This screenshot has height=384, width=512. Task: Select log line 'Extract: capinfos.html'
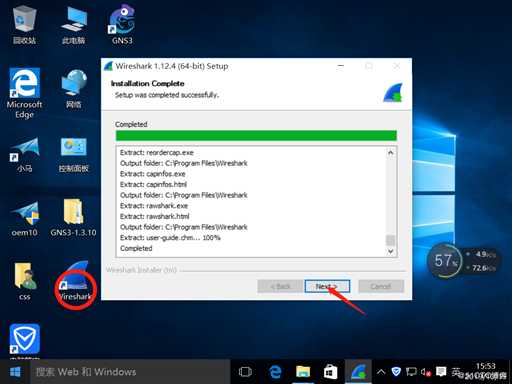(153, 185)
